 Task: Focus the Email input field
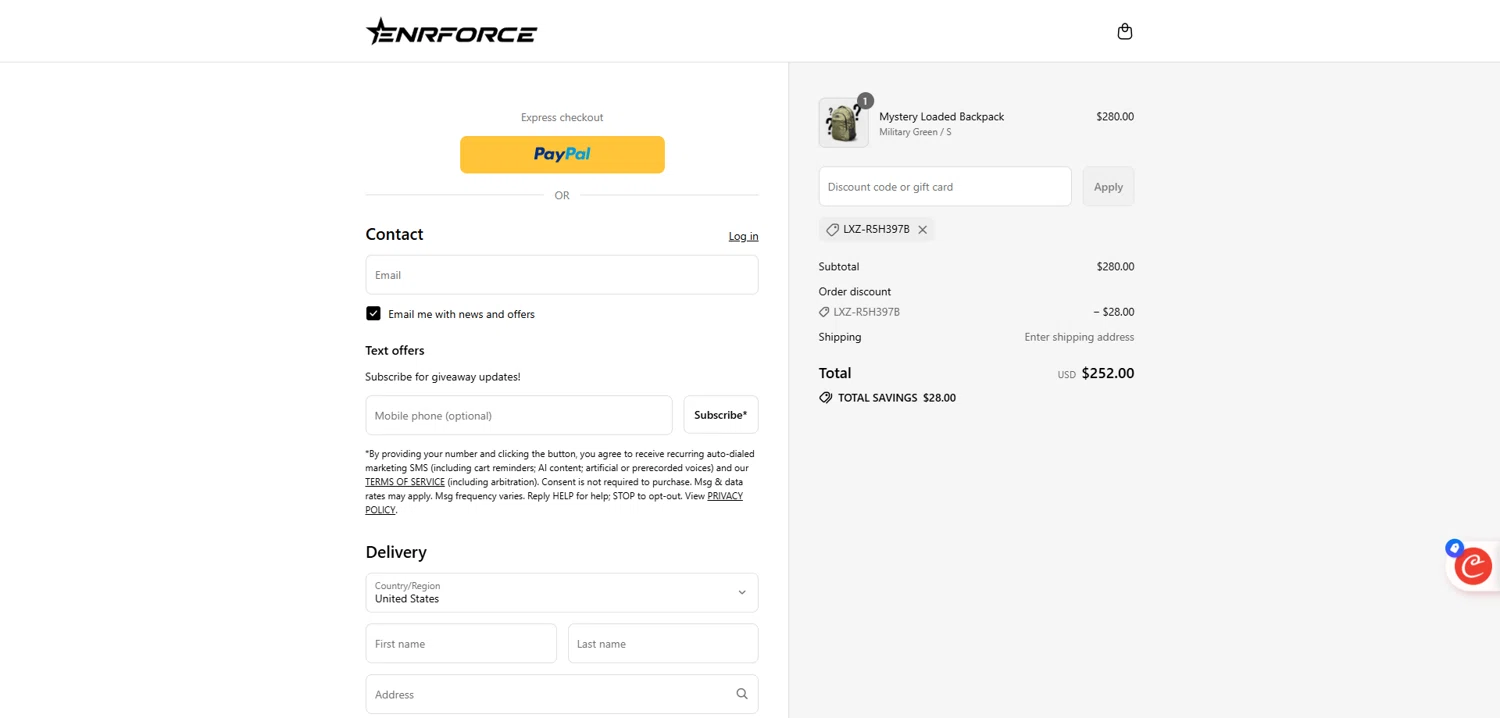[562, 275]
